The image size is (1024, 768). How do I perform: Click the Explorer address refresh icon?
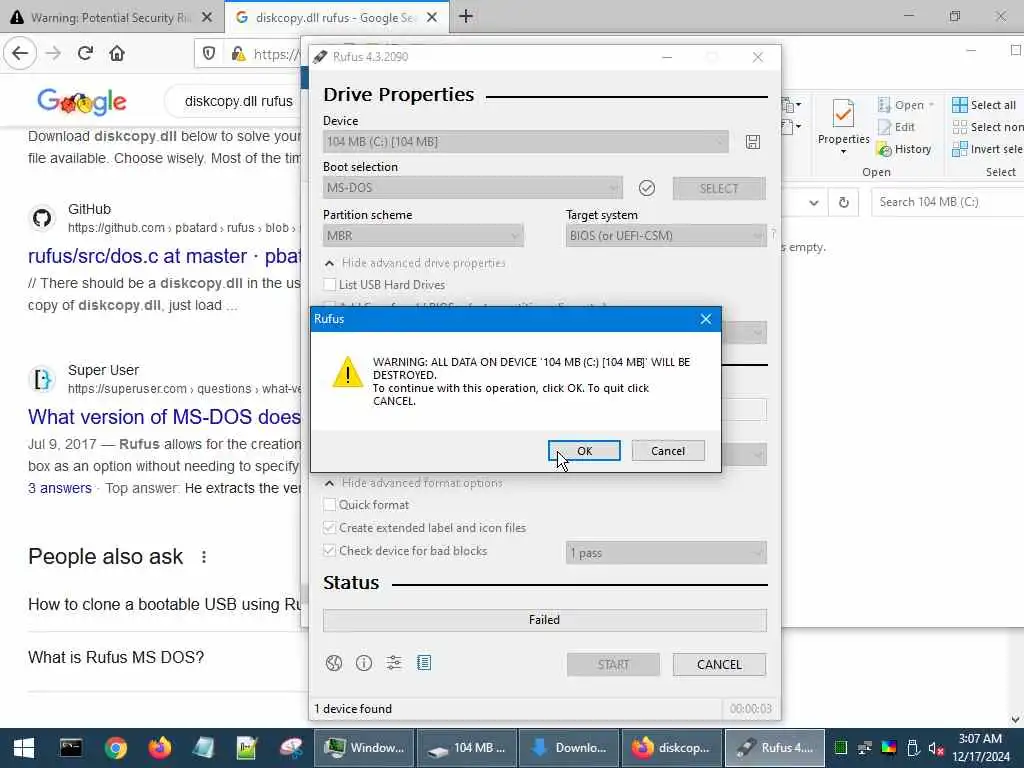tap(844, 202)
